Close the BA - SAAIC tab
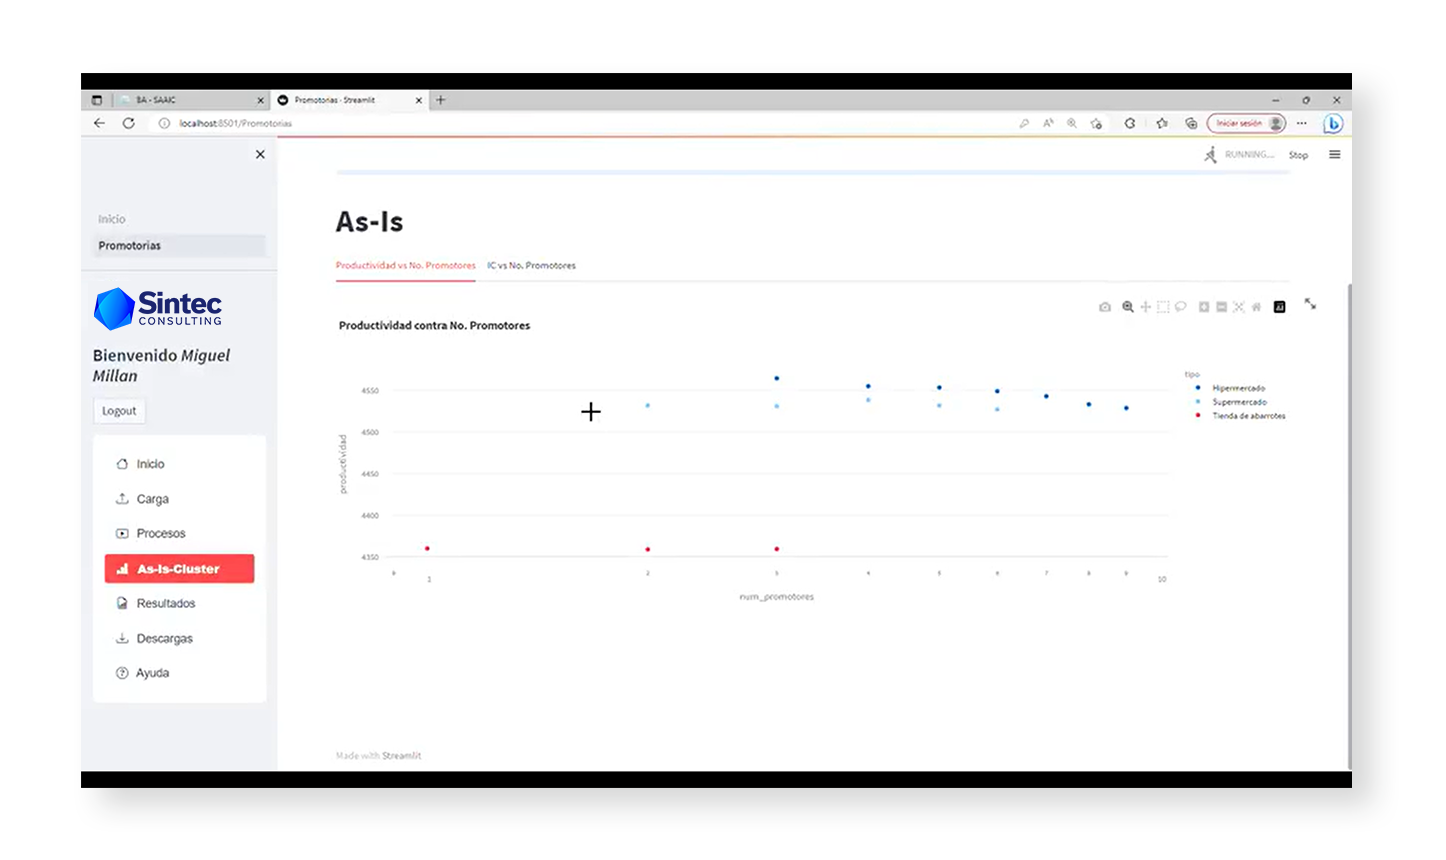This screenshot has height=860, width=1446. point(261,100)
